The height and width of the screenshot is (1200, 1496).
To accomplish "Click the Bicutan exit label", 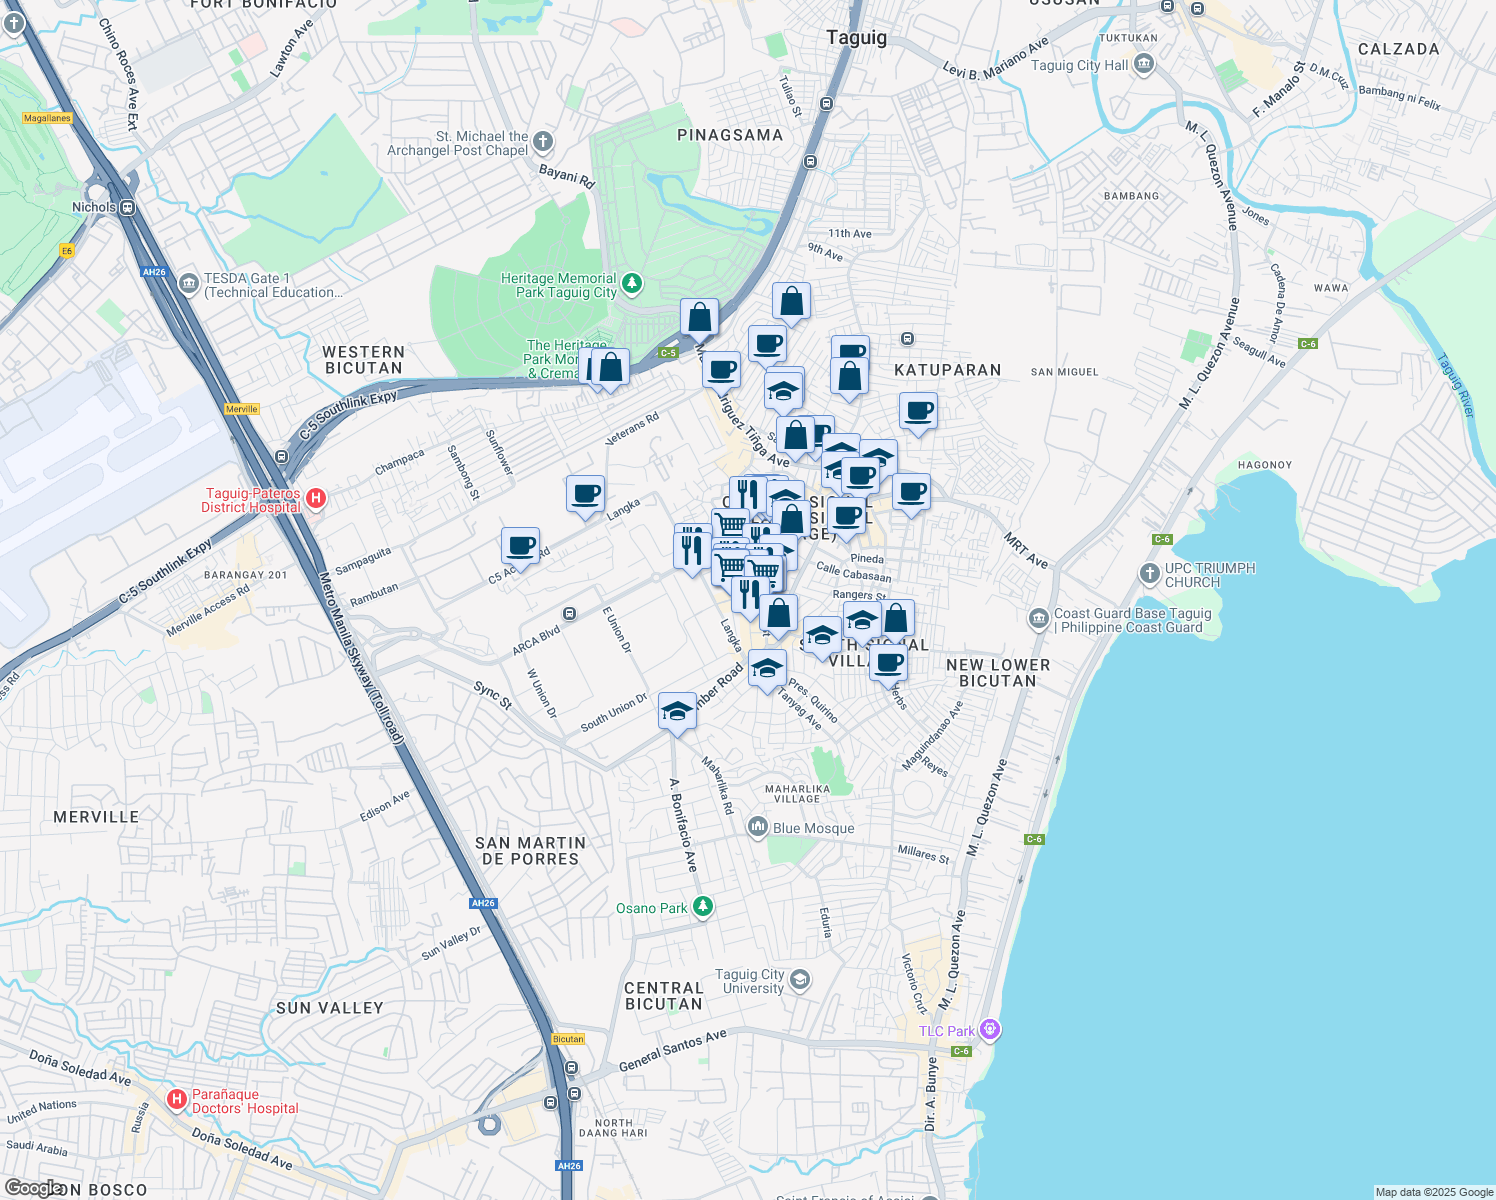I will pos(568,1039).
